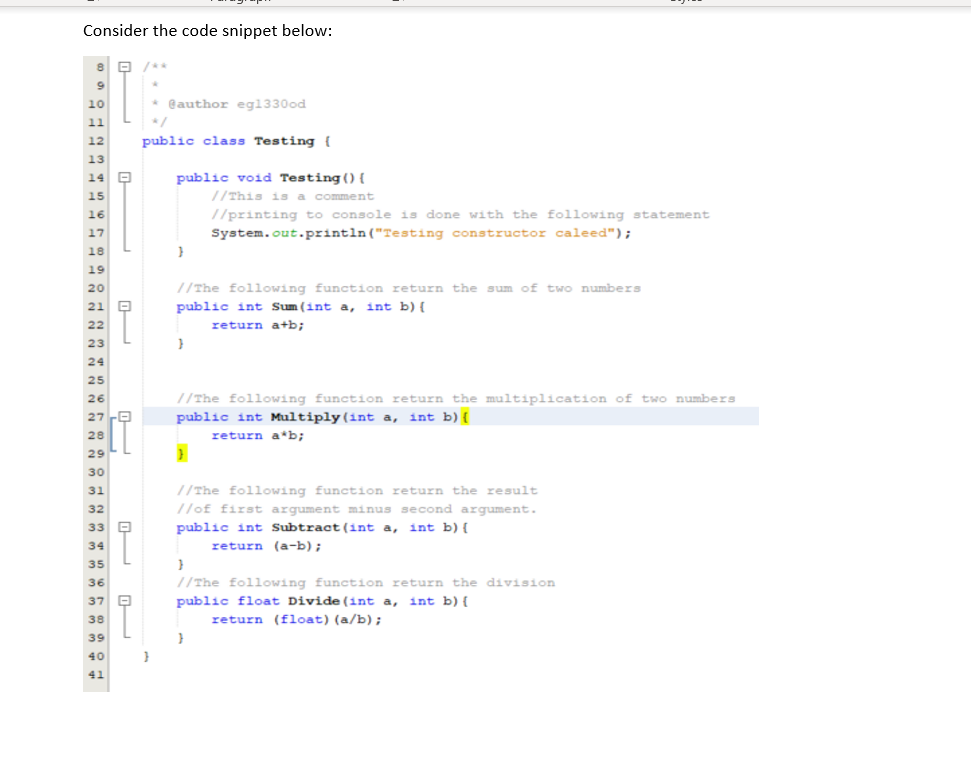971x776 pixels.
Task: Collapse the Subtract method fold marker
Action: click(x=122, y=528)
